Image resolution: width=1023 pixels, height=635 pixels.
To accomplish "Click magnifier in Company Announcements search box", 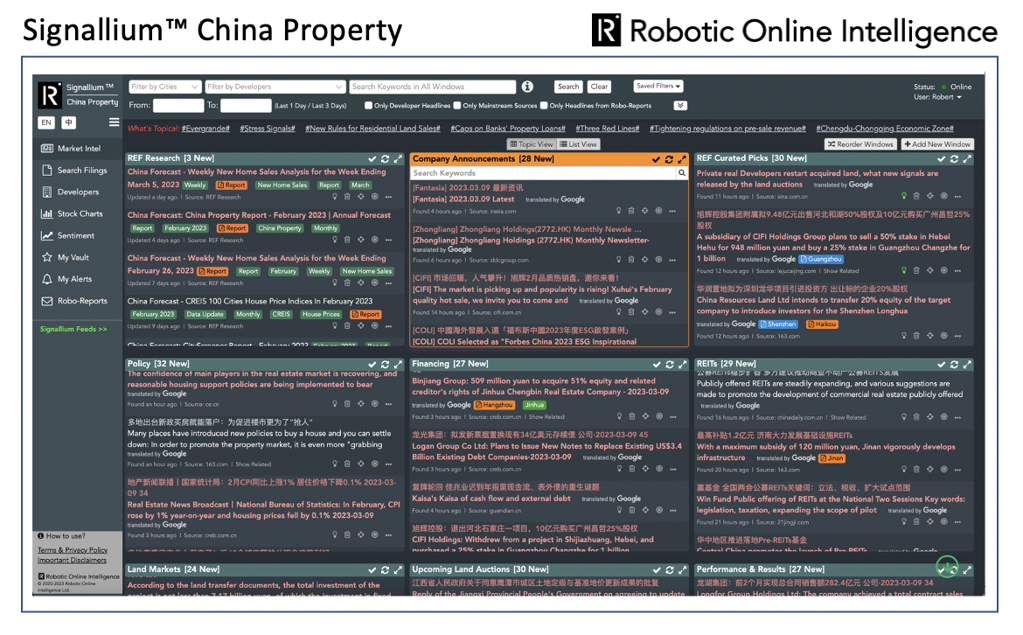I will point(682,173).
